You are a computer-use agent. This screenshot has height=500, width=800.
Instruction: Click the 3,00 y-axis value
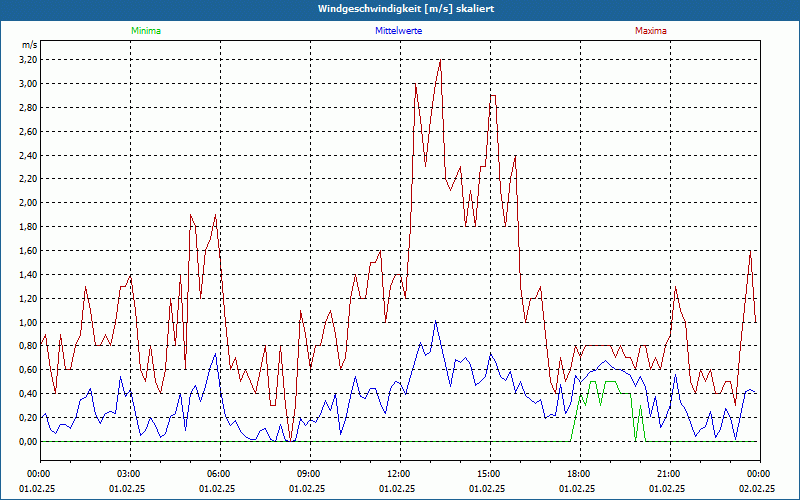[x=28, y=84]
